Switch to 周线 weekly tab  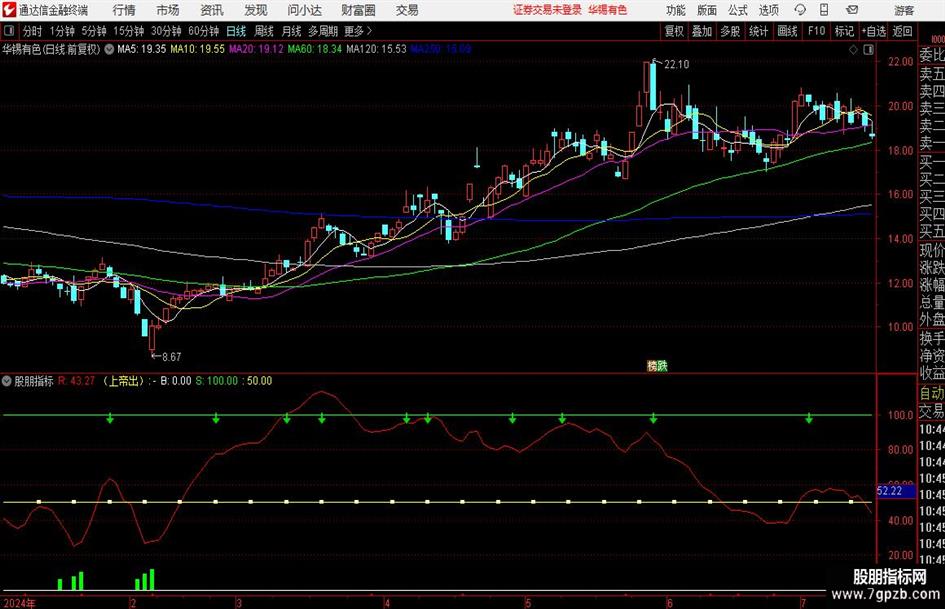pyautogui.click(x=264, y=31)
